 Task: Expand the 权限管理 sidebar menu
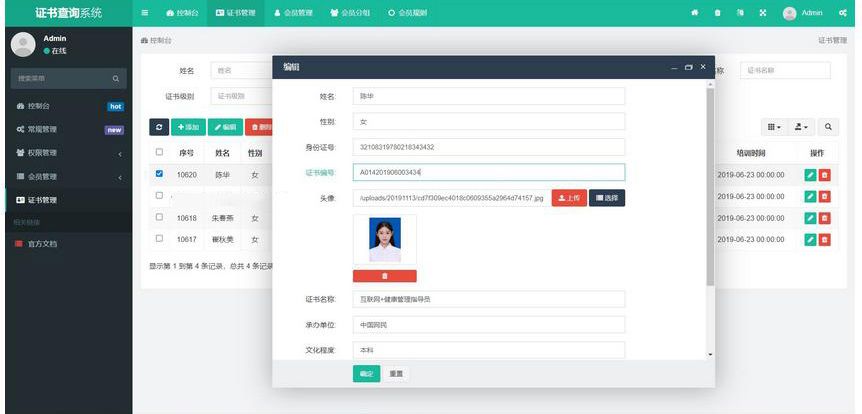pyautogui.click(x=65, y=152)
